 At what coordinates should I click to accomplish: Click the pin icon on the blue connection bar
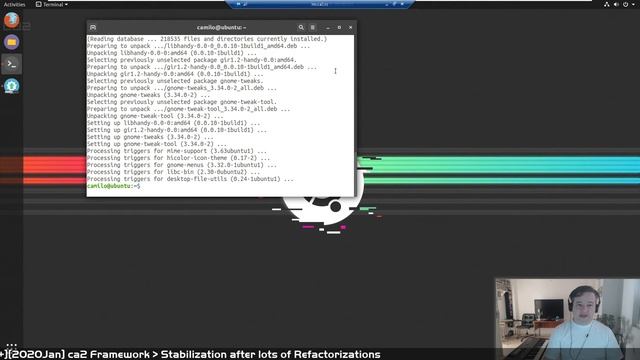pyautogui.click(x=238, y=4)
